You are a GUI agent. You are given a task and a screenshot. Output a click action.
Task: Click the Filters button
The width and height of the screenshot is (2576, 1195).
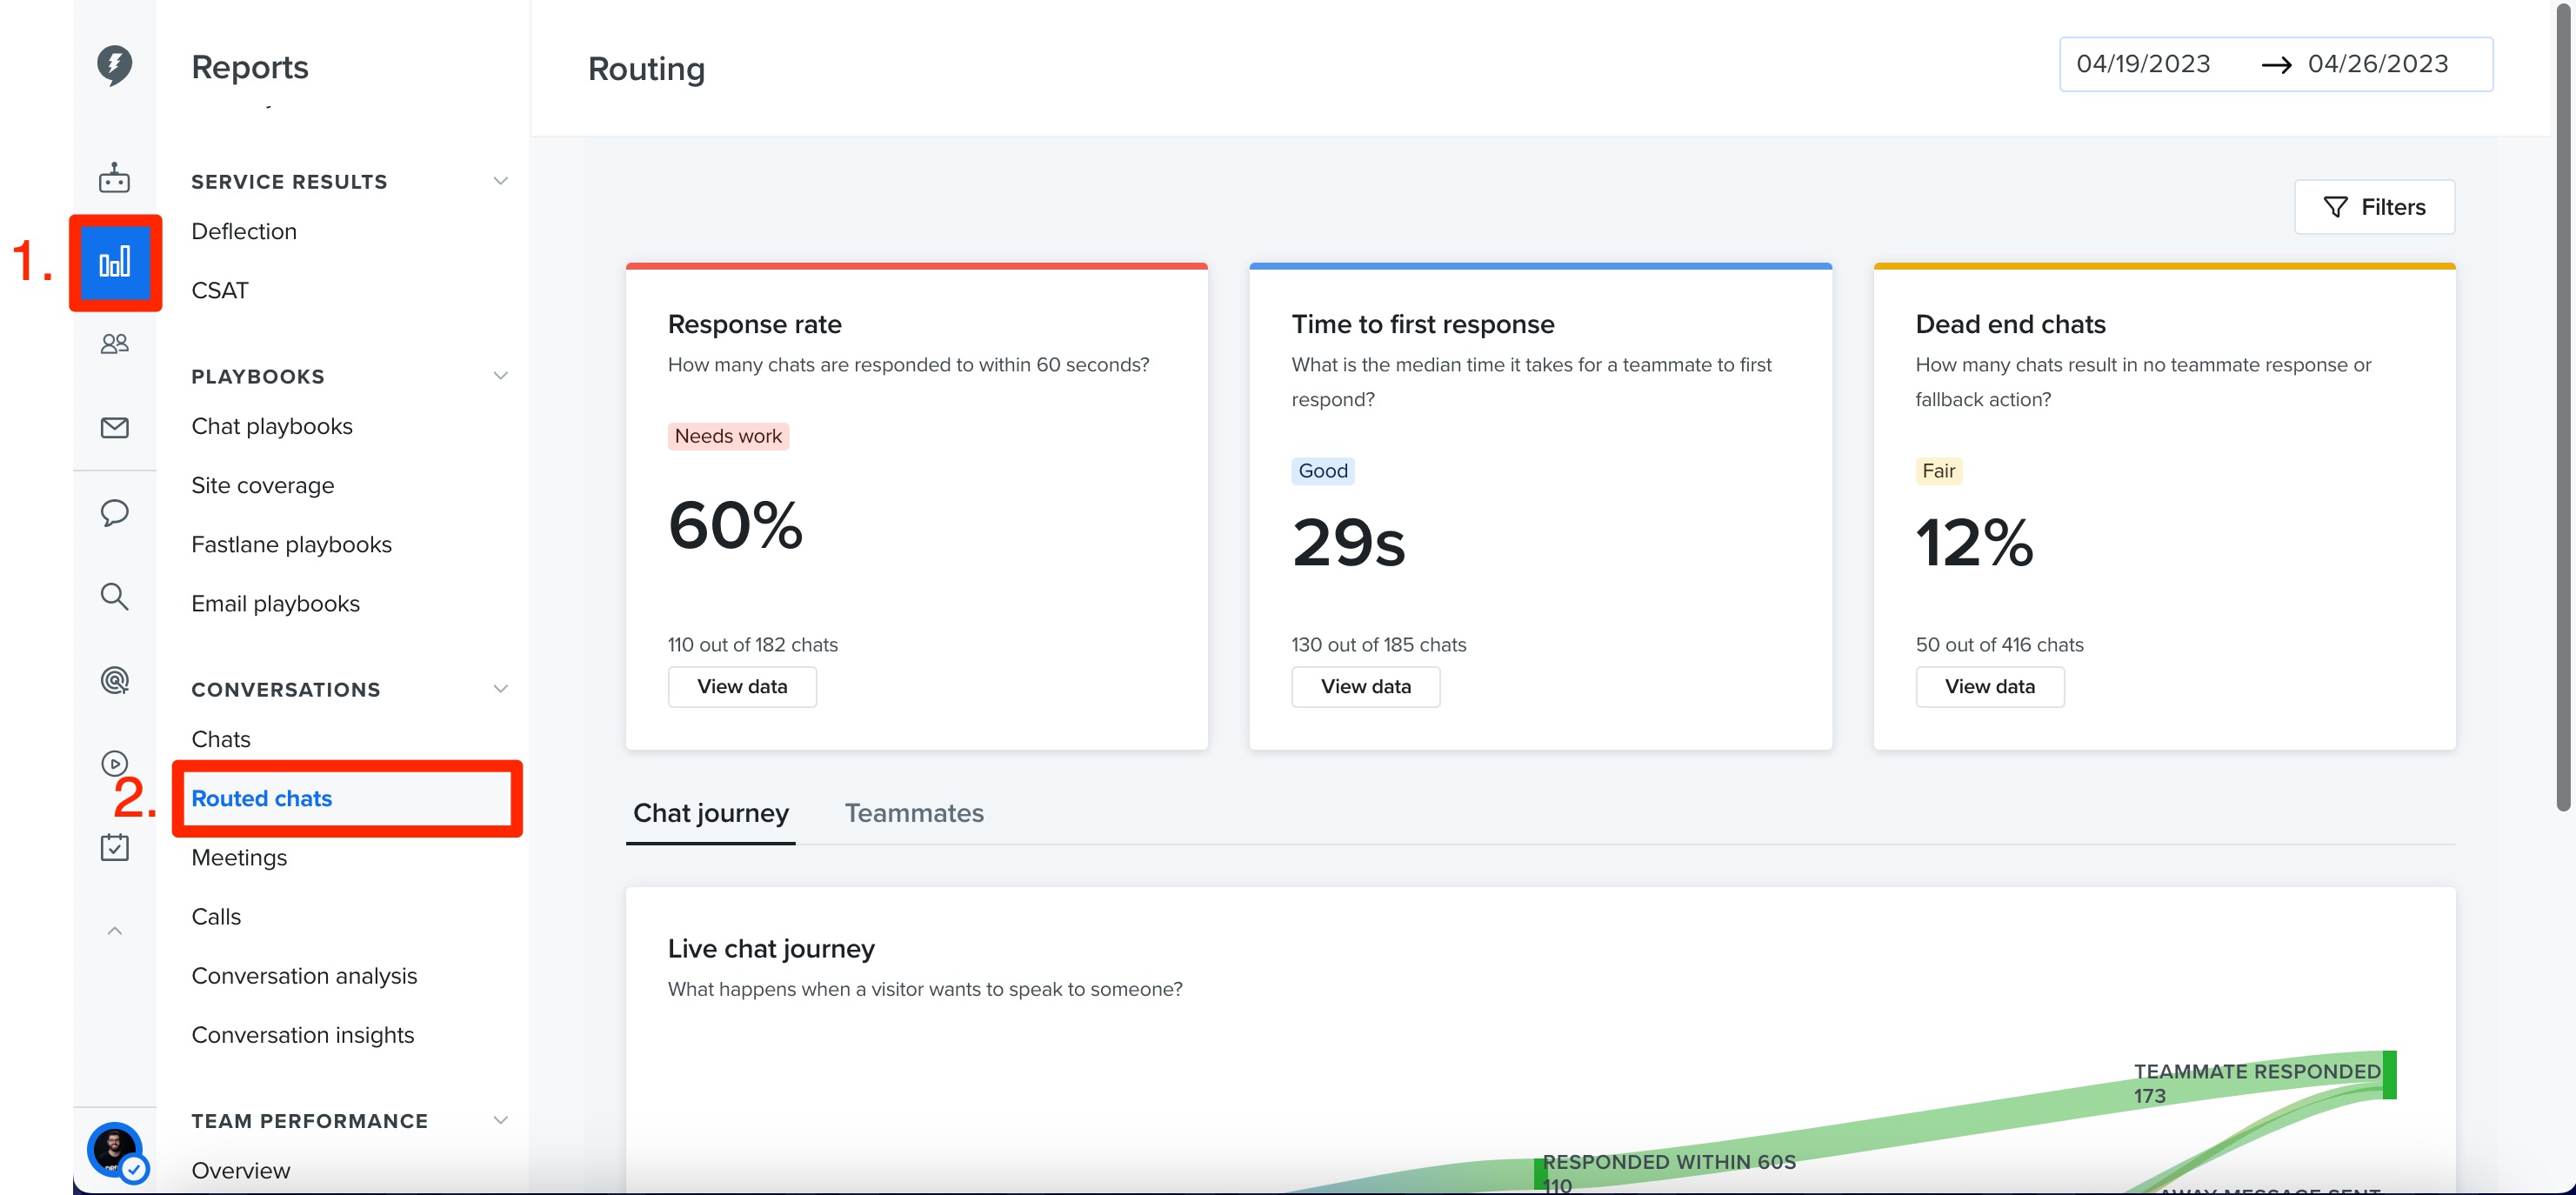click(2374, 207)
